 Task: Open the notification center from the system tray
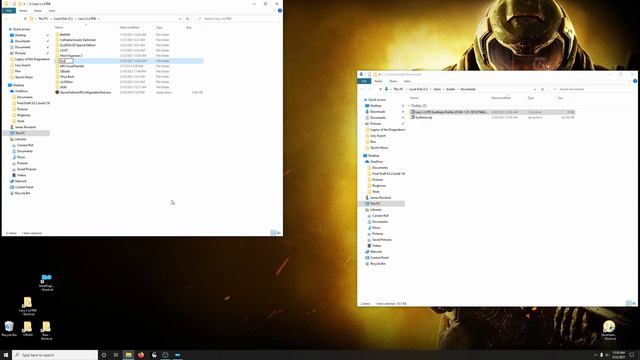[x=632, y=355]
